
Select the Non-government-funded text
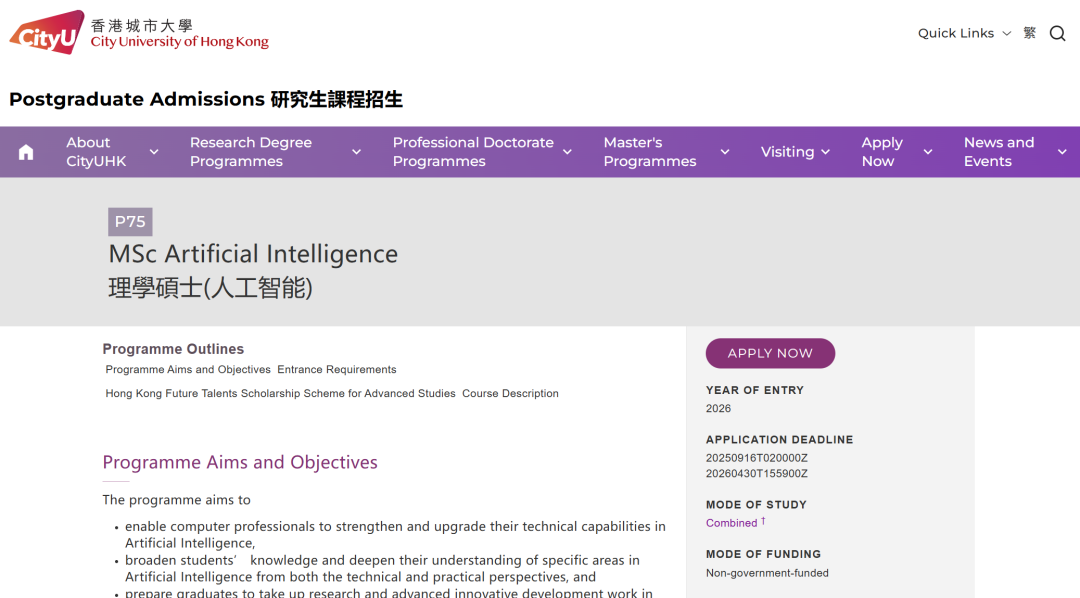767,573
